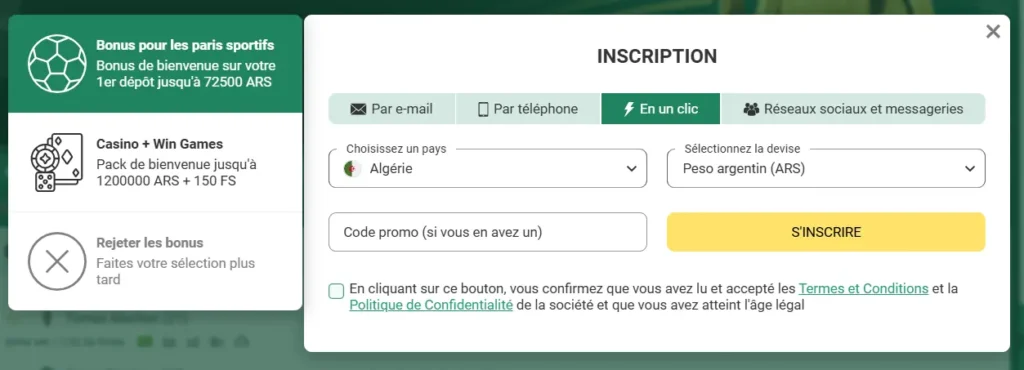This screenshot has height=370, width=1024.
Task: Click the envelope icon on e-mail tab
Action: click(359, 109)
